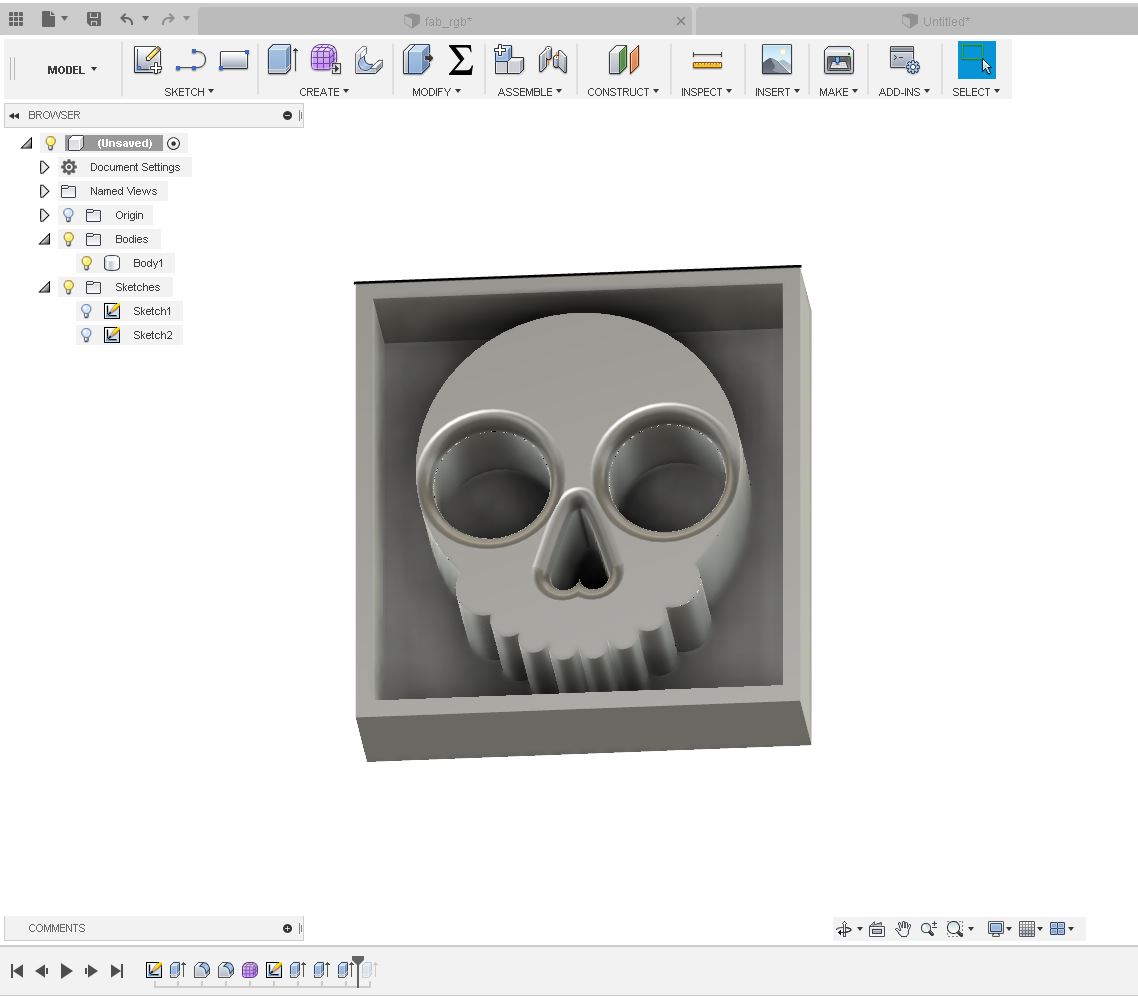1138x996 pixels.
Task: Collapse the Bodies folder
Action: [44, 239]
